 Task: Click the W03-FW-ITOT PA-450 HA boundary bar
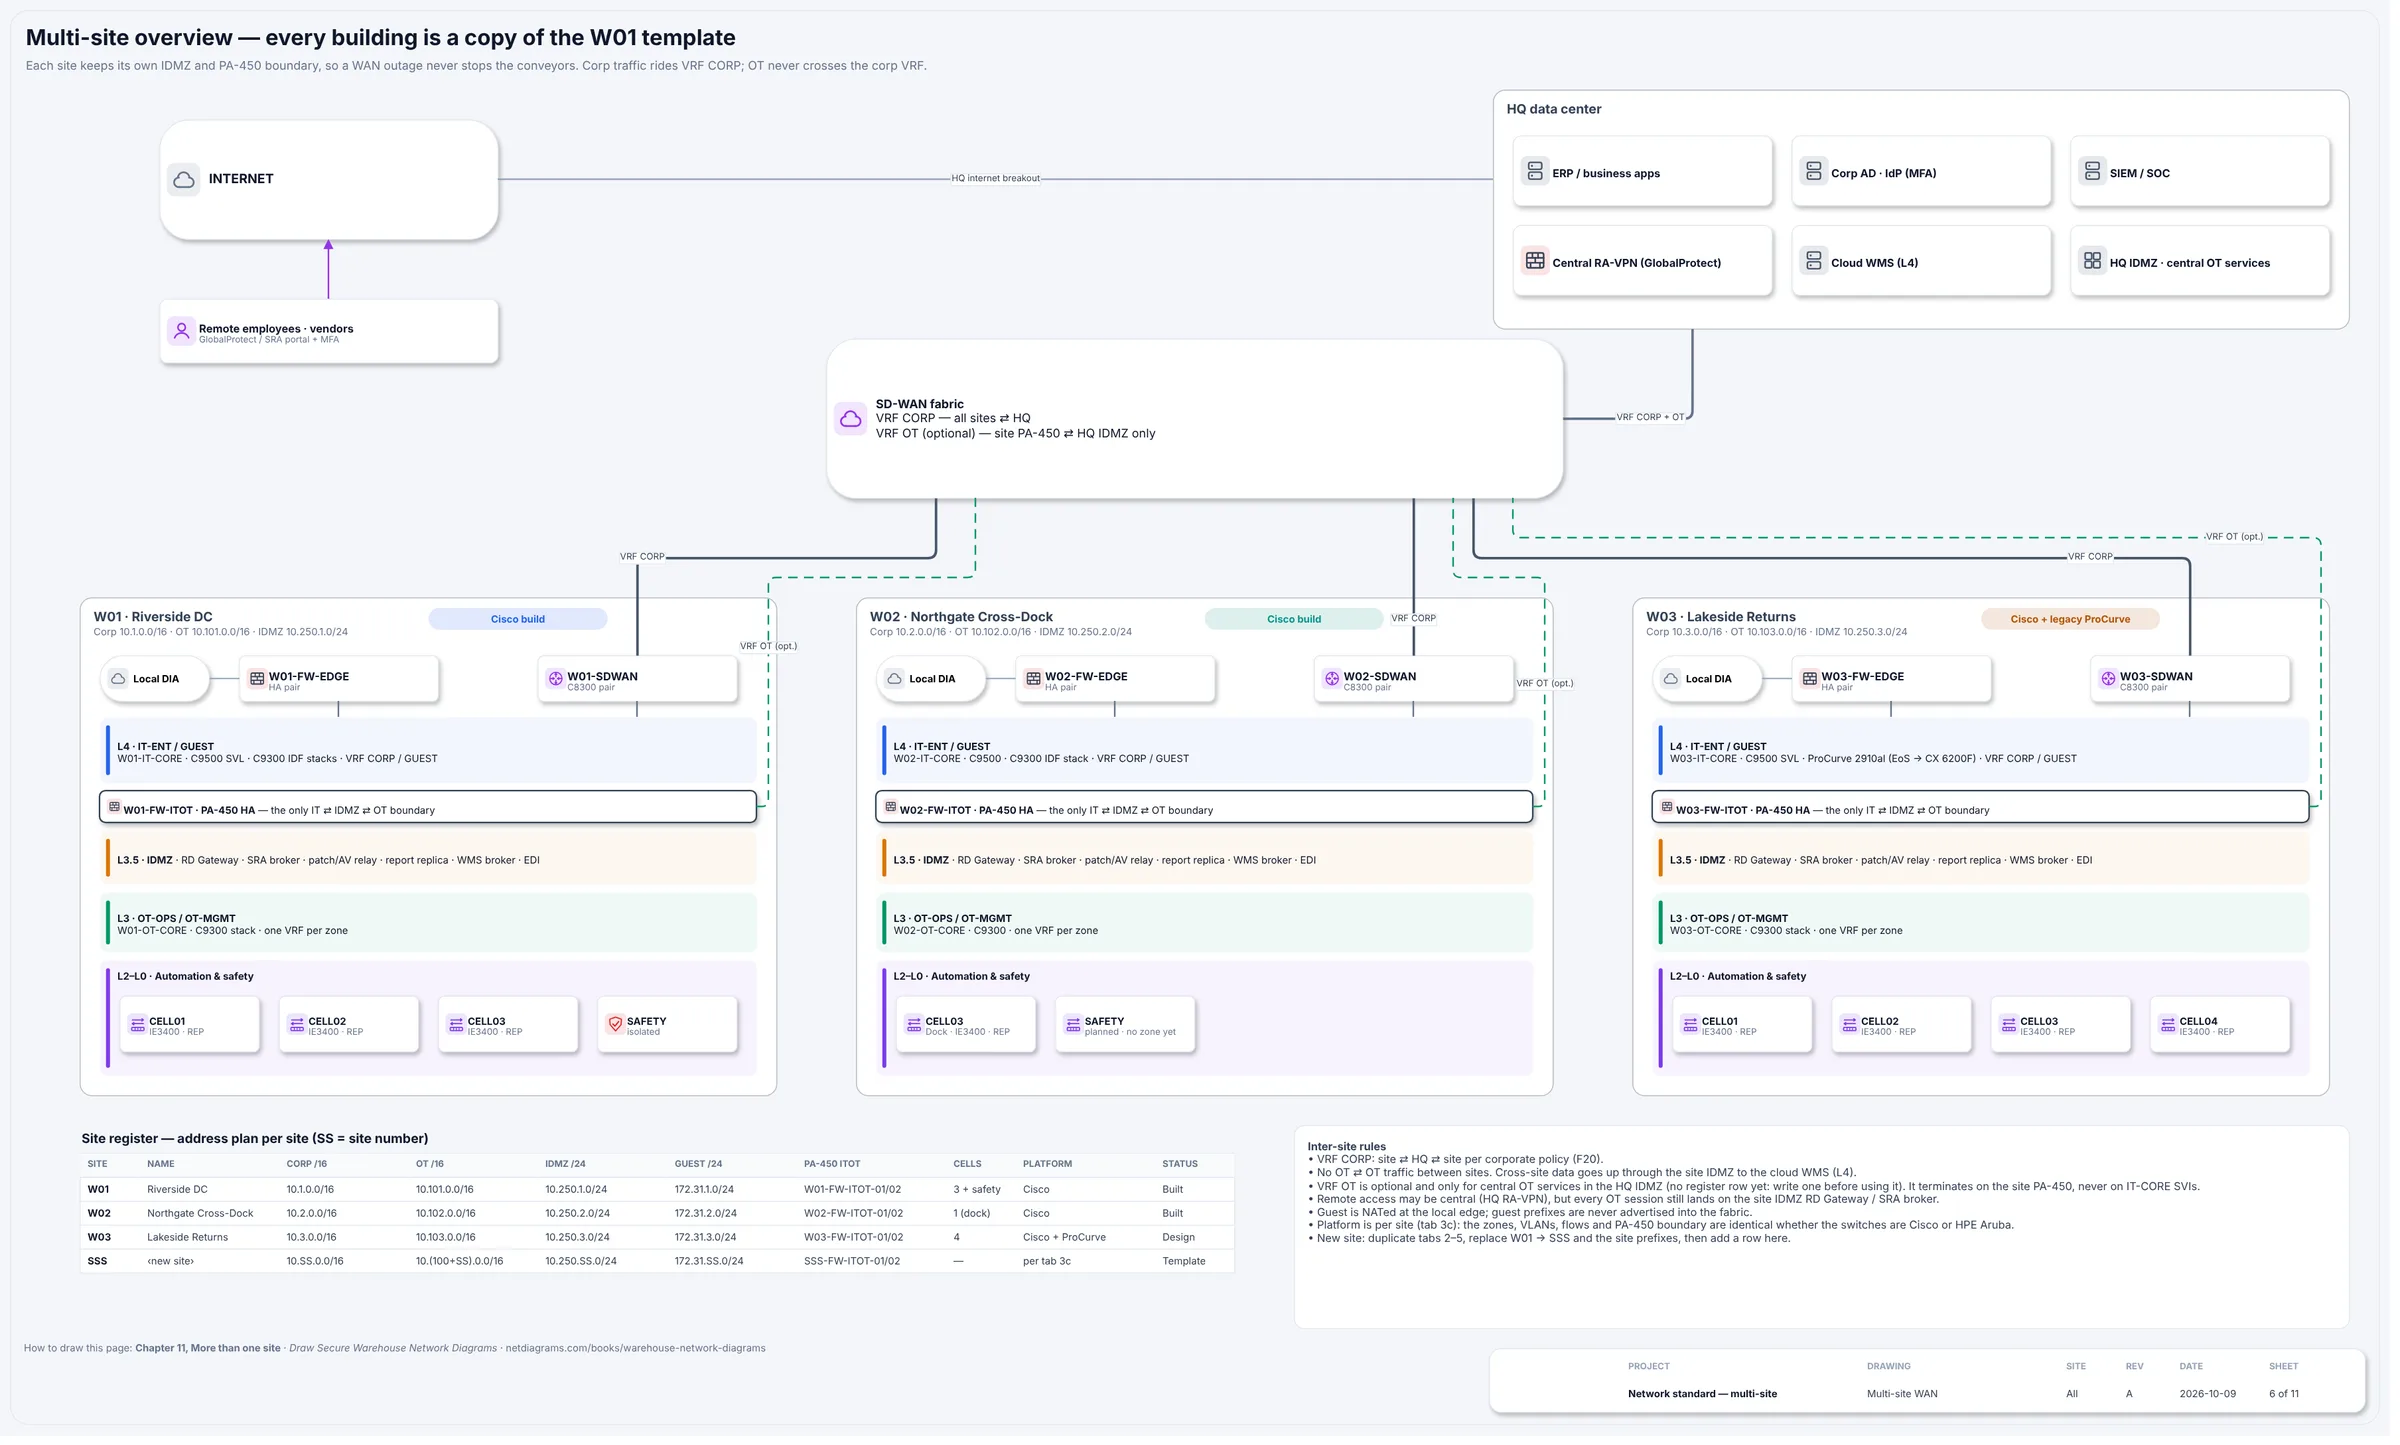[1990, 811]
